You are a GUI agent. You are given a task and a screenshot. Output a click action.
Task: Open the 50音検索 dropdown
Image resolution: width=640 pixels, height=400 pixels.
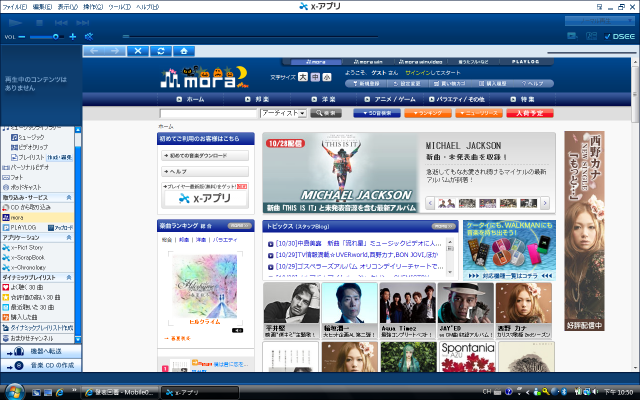tap(376, 113)
